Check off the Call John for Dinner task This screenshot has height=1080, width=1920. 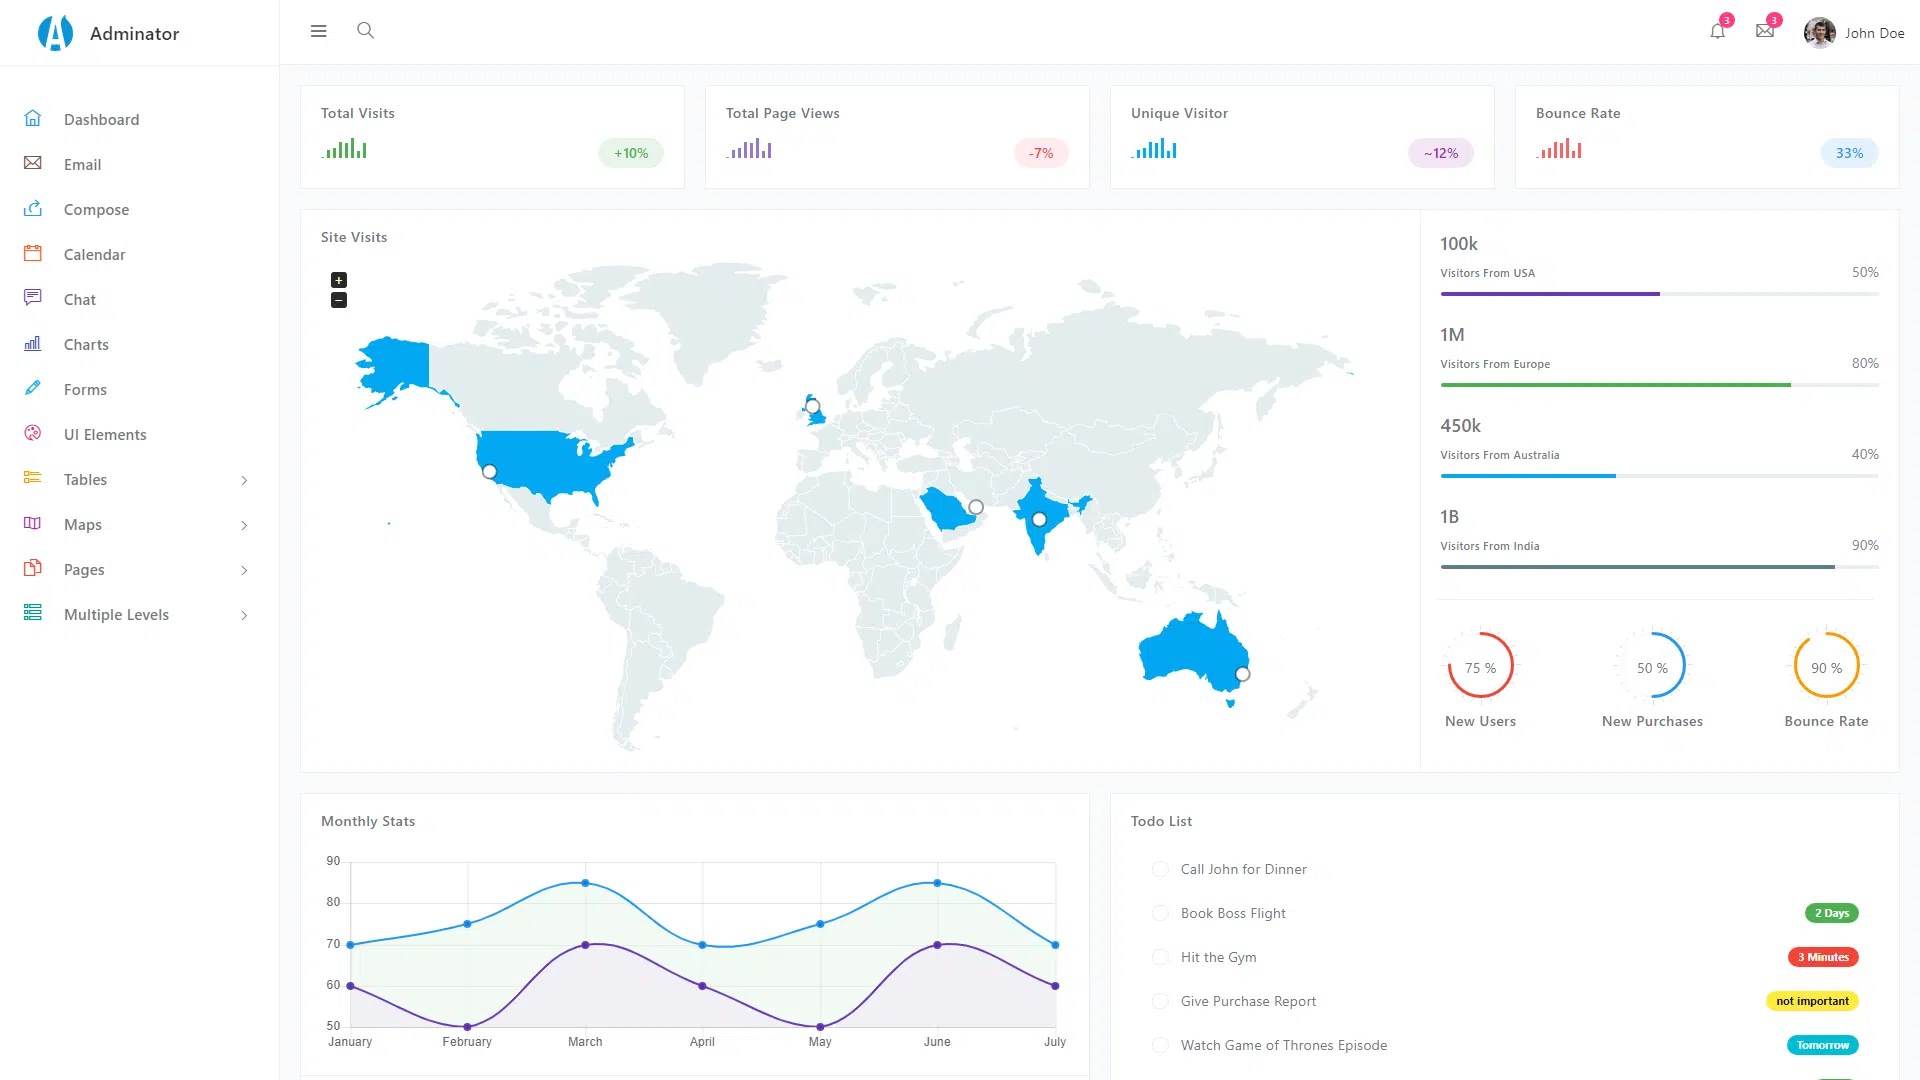(x=1160, y=869)
